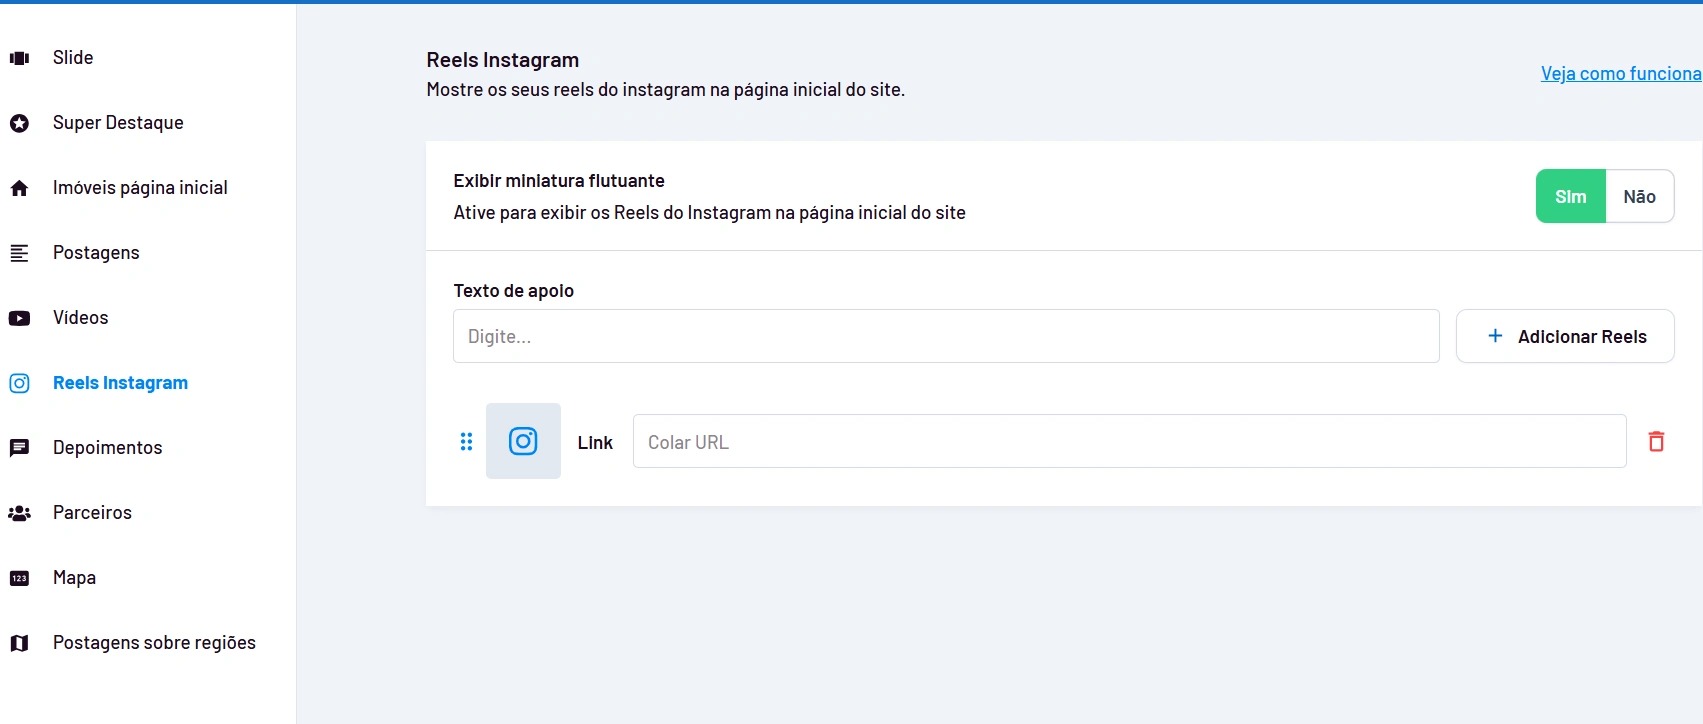Click the Link label text
Image resolution: width=1703 pixels, height=724 pixels.
pos(595,442)
